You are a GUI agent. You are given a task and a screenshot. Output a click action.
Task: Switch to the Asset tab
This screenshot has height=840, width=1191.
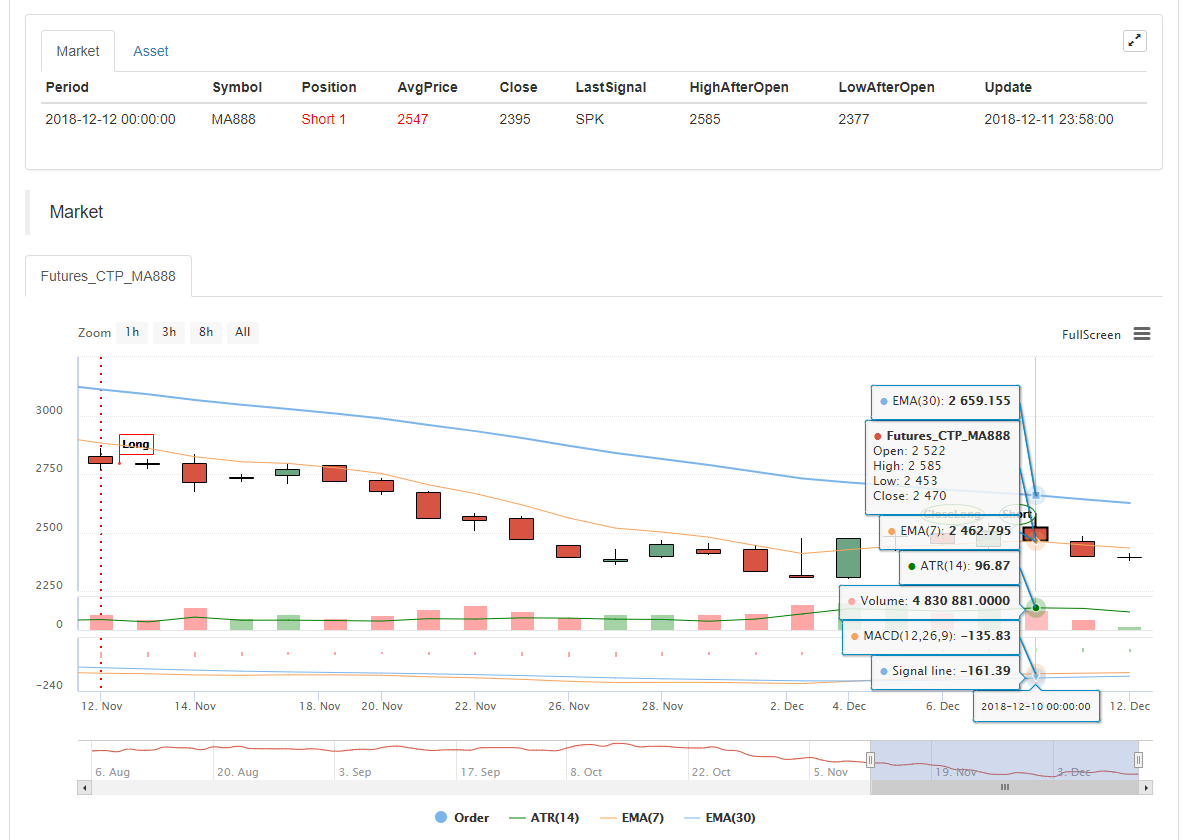point(151,51)
